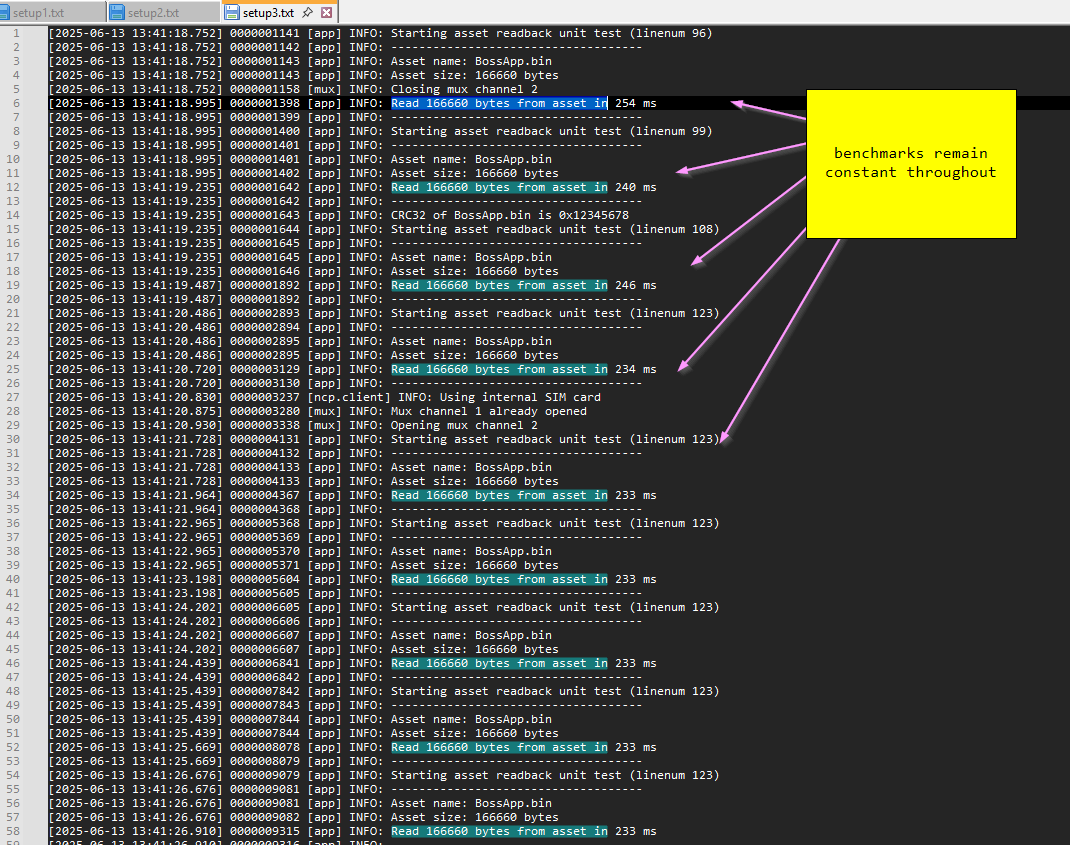Screen dimensions: 1070x845
Task: Click the counter value '0000005604'
Action: 265,579
